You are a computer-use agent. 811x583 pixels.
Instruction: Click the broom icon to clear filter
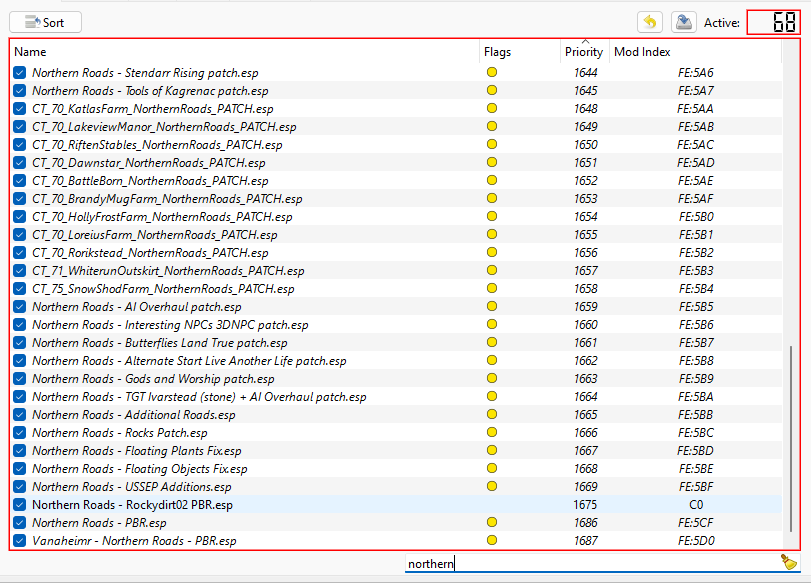[x=789, y=562]
